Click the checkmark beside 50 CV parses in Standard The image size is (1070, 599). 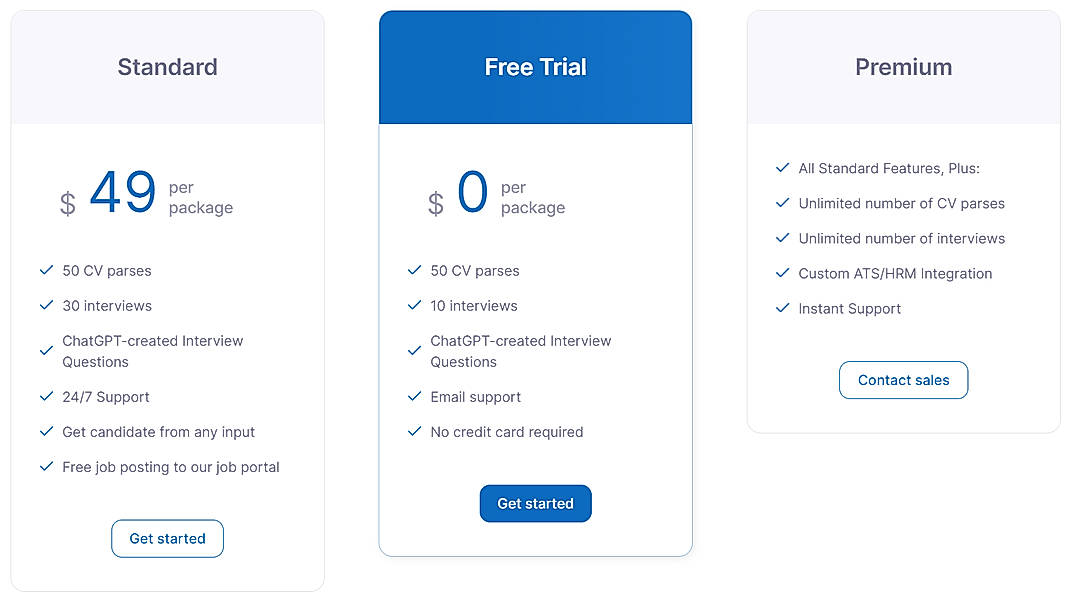46,270
